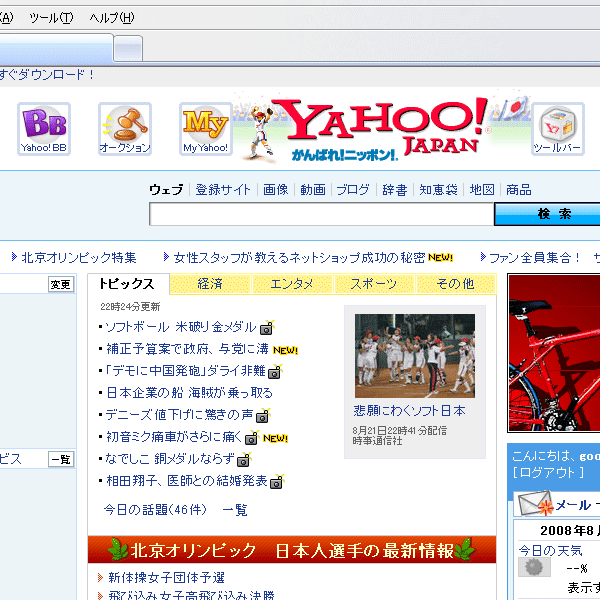
Task: Open headline 初音ミク痛車がさらに痛く
Action: [x=174, y=437]
